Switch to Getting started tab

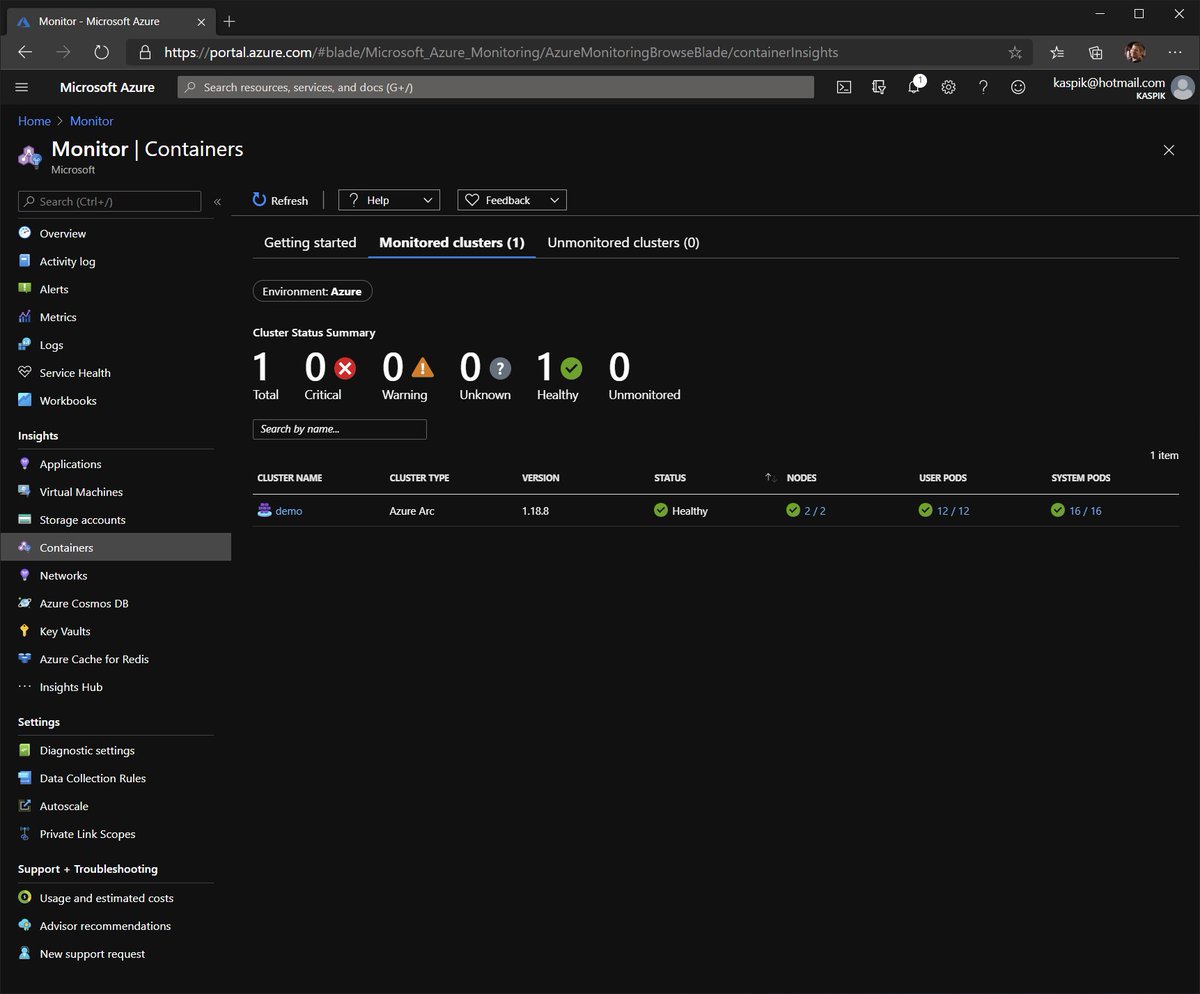tap(310, 242)
